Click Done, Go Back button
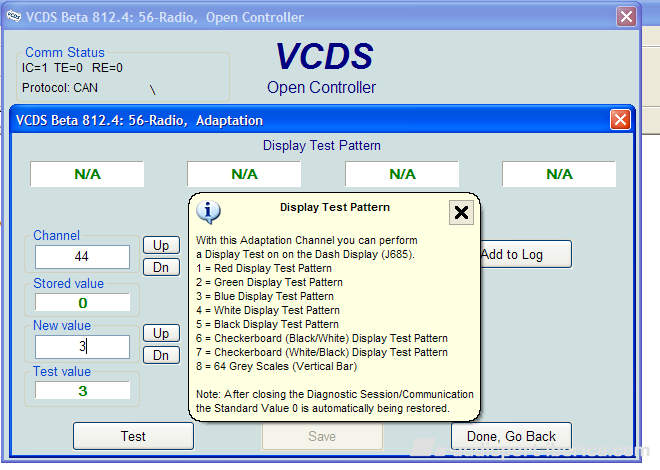Screen dimensions: 660x470 tap(511, 436)
